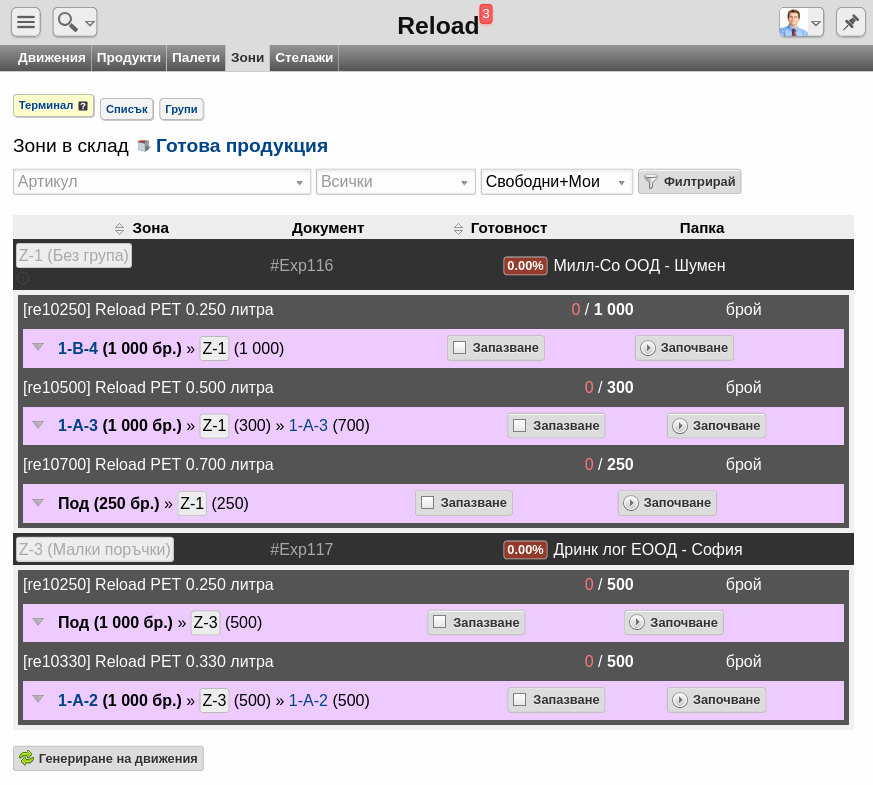The height and width of the screenshot is (785, 873).
Task: Expand the 1-B-4 movement row triangle
Action: click(38, 347)
